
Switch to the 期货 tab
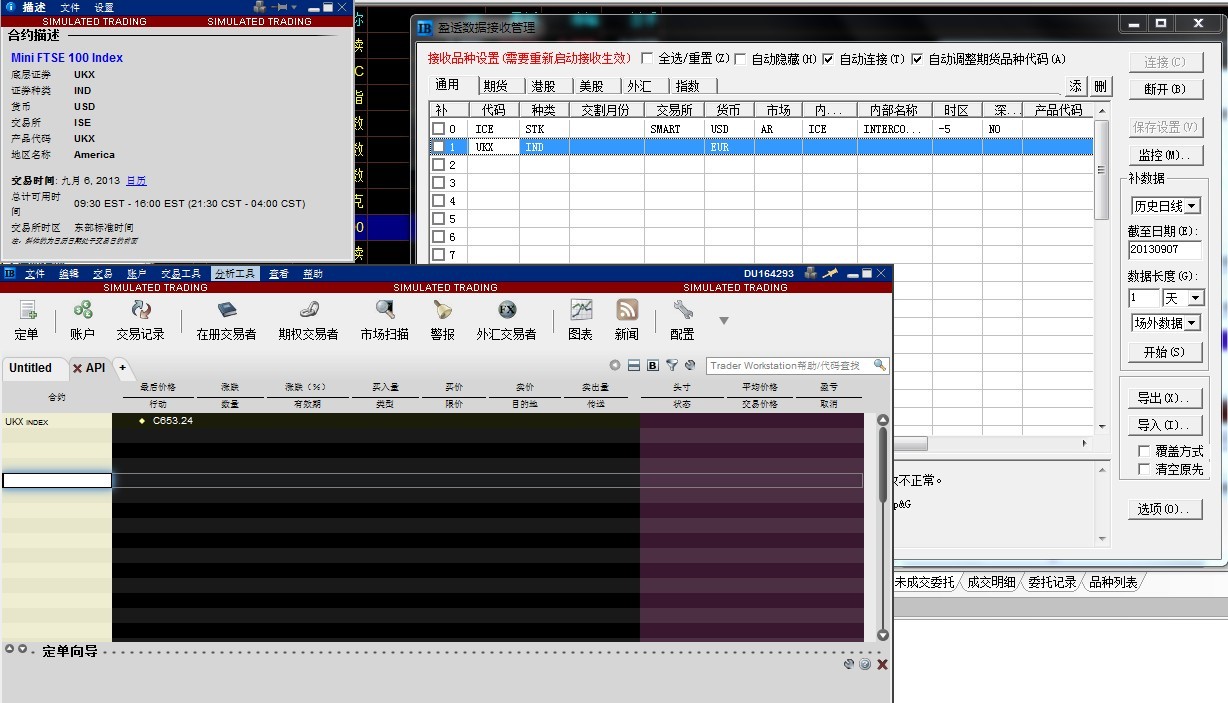[x=495, y=86]
